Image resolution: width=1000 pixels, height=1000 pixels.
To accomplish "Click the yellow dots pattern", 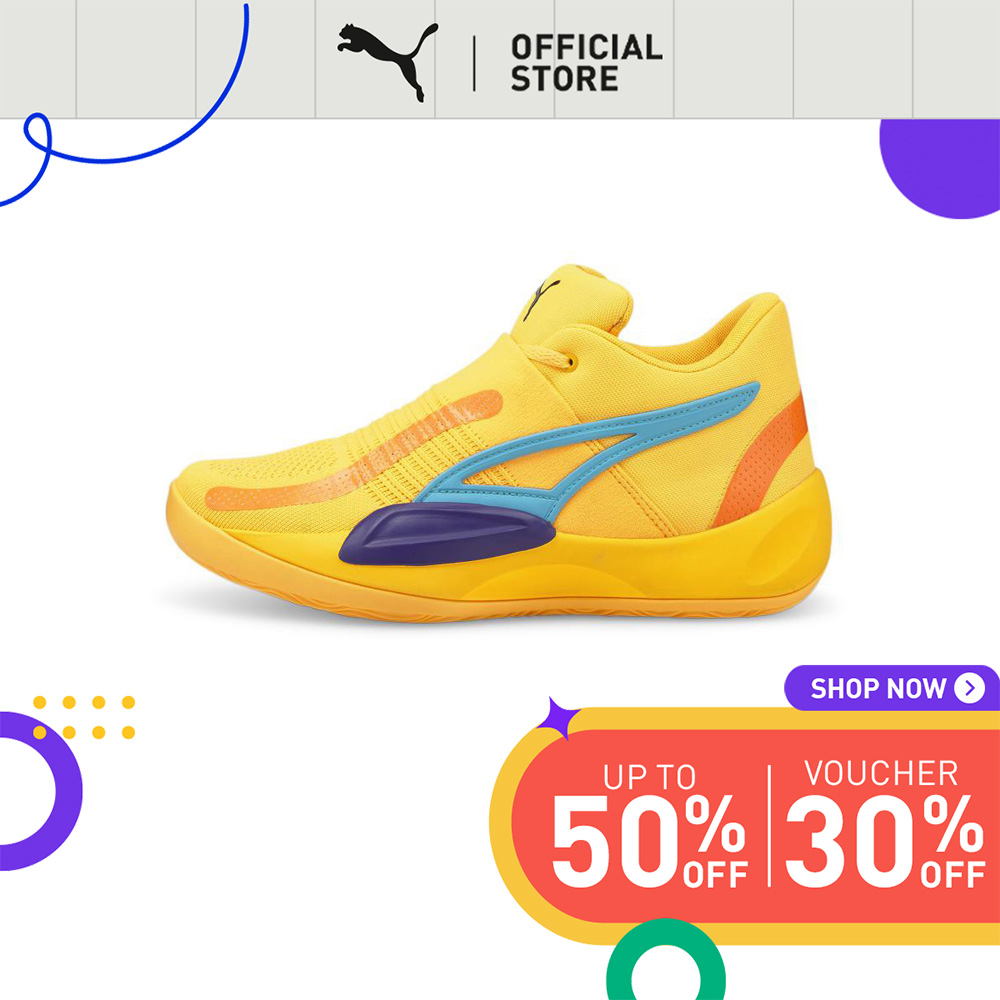I will (x=84, y=717).
